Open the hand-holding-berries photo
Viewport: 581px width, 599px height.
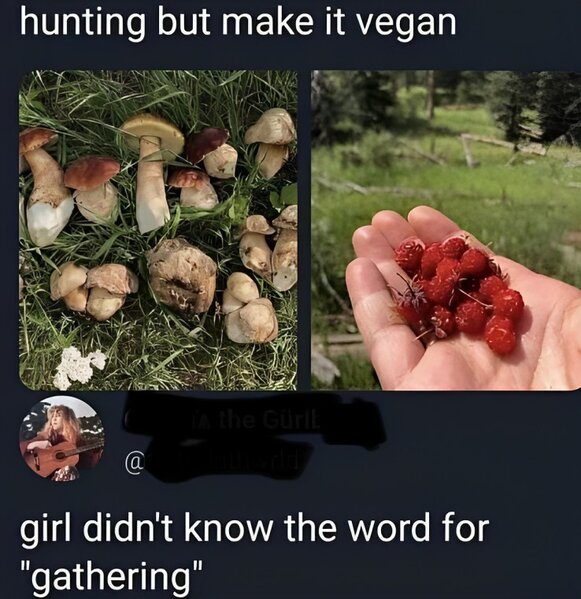pyautogui.click(x=446, y=230)
